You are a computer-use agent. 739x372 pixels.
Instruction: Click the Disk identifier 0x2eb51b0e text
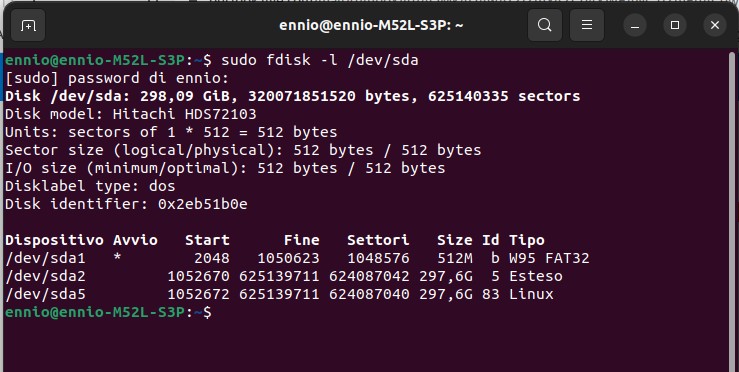click(126, 204)
